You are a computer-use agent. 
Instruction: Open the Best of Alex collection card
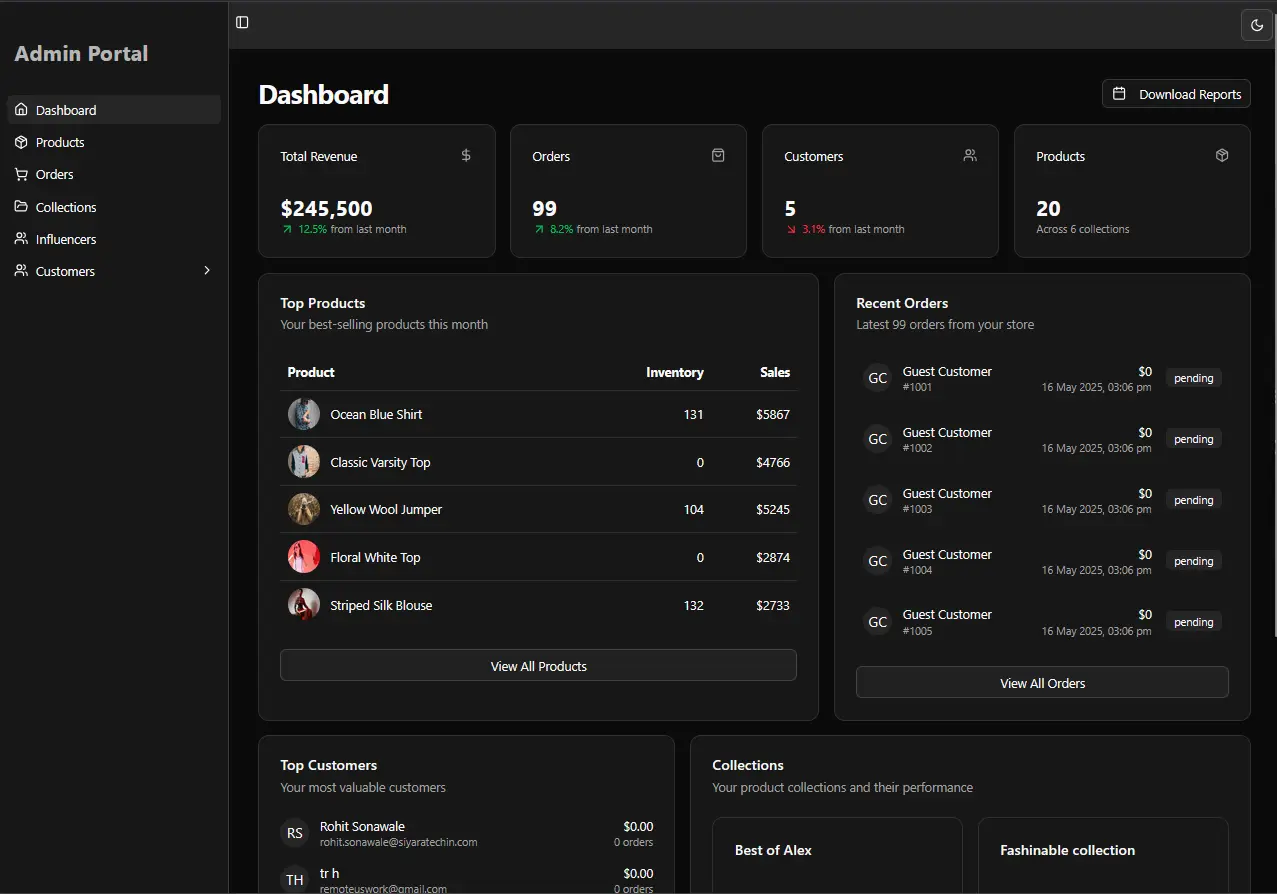[x=837, y=855]
